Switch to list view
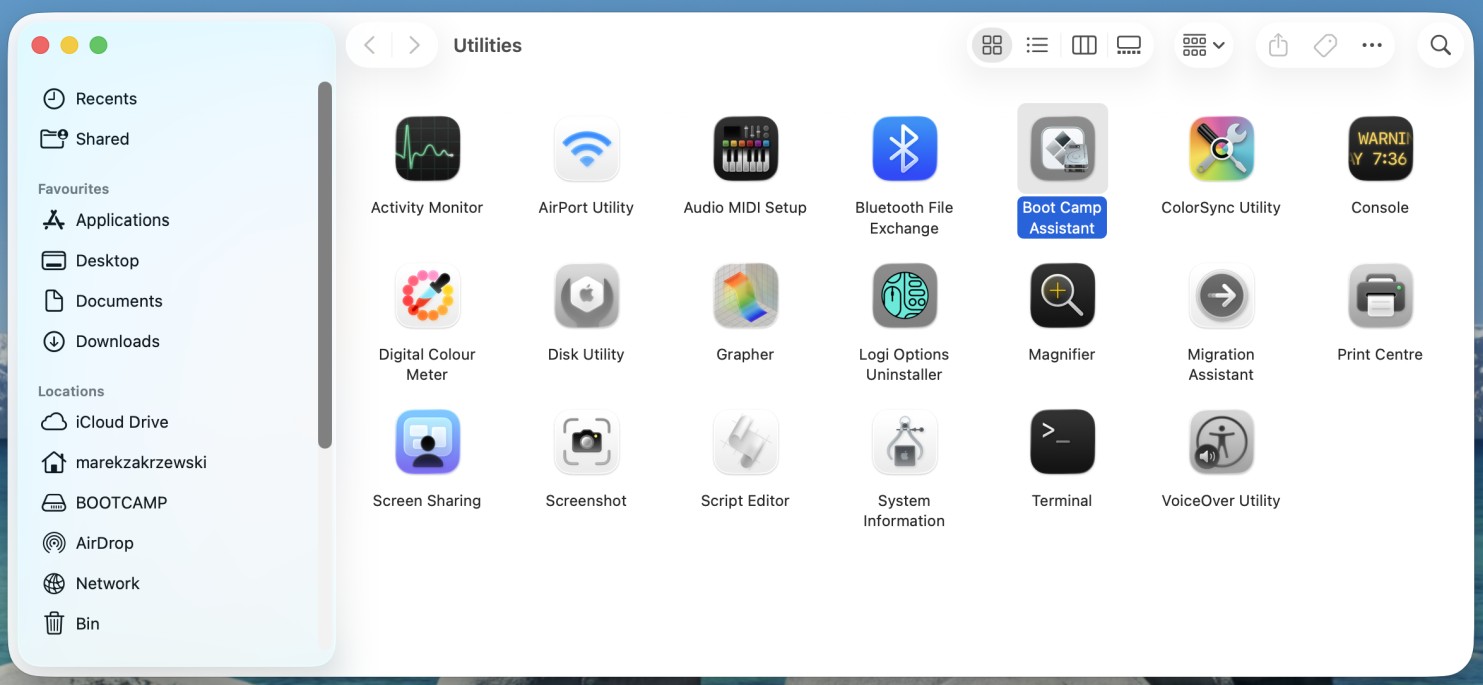This screenshot has width=1483, height=685. 1037,44
